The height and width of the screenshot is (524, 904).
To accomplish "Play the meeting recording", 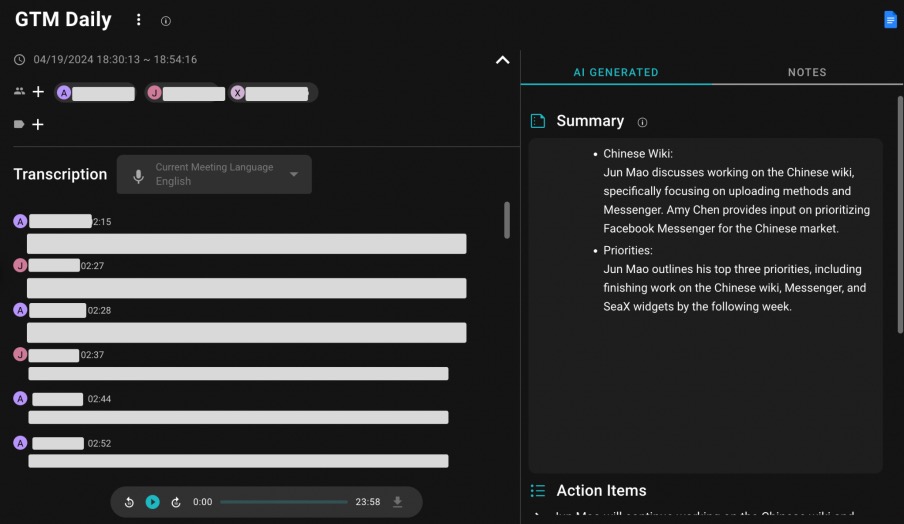I will 152,502.
